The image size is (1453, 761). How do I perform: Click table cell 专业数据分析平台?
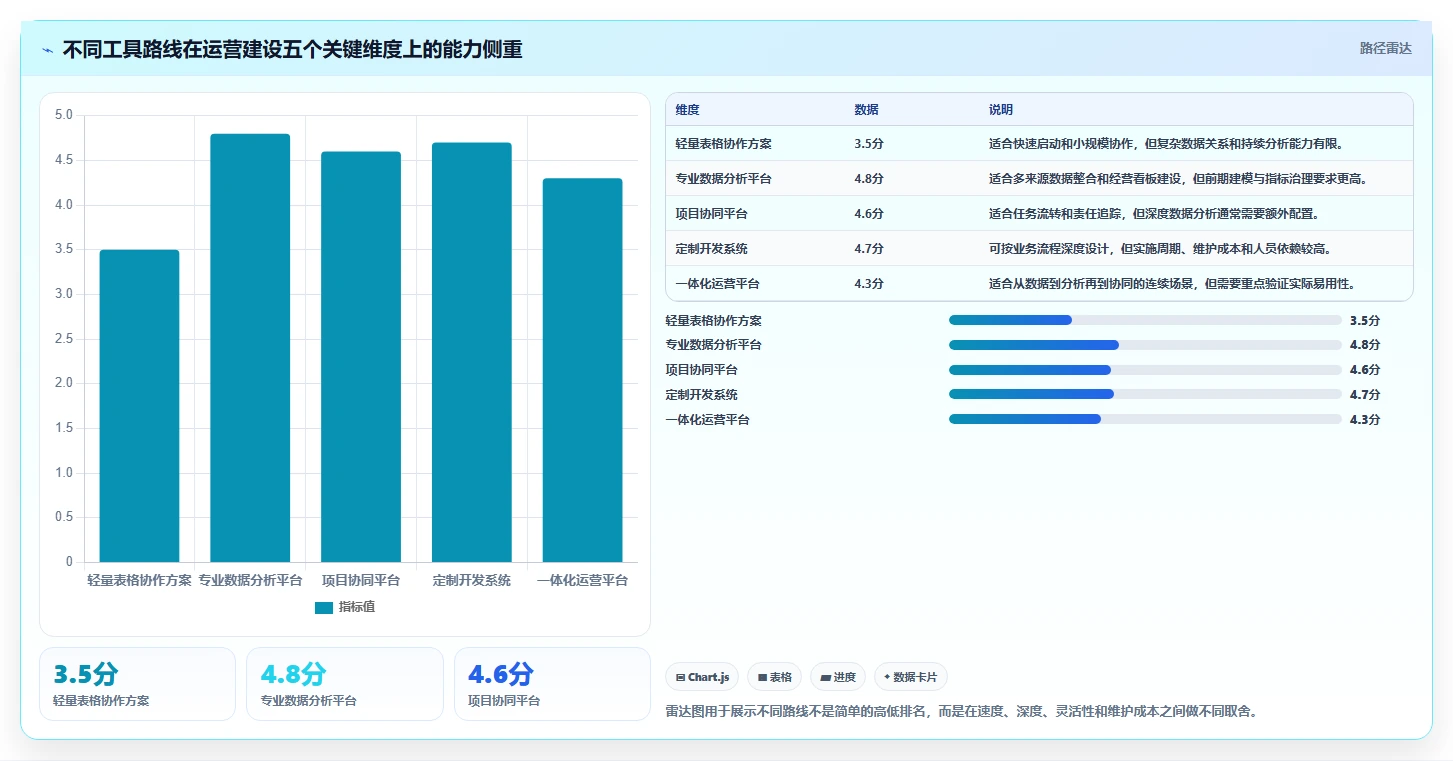coord(724,179)
